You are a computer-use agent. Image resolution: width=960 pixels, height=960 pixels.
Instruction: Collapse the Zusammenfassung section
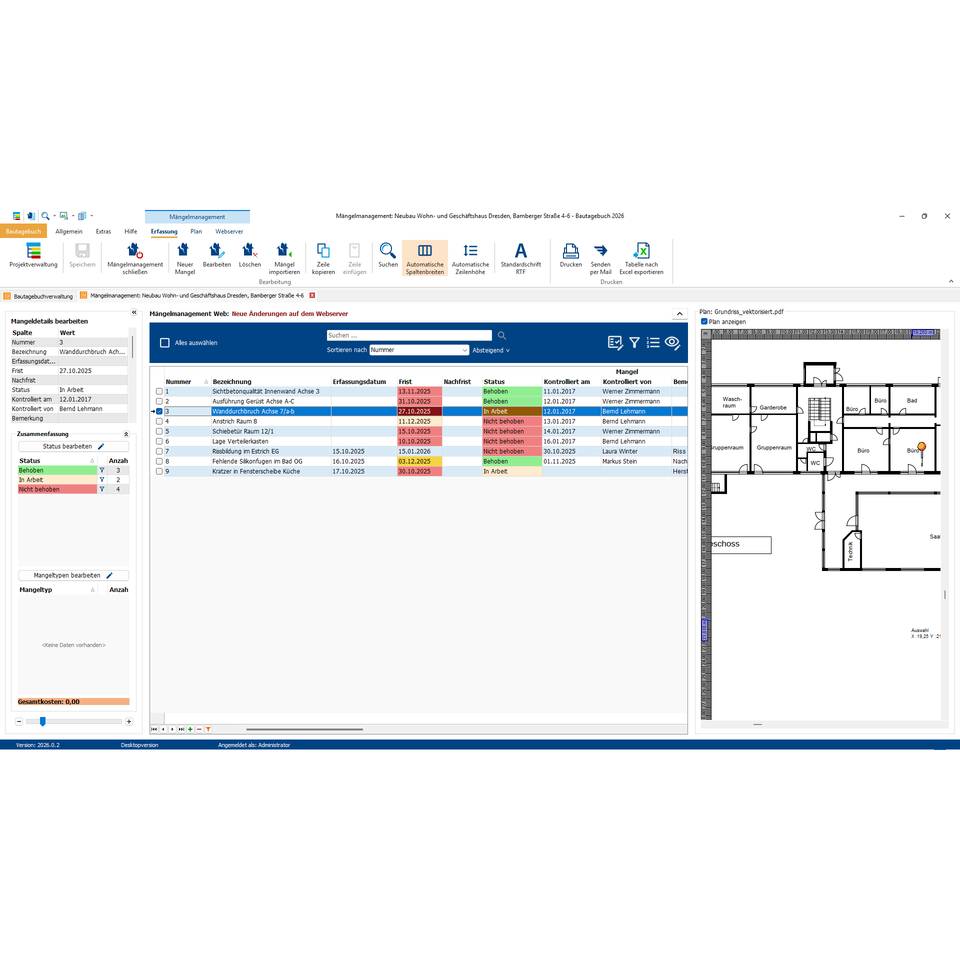tap(126, 434)
